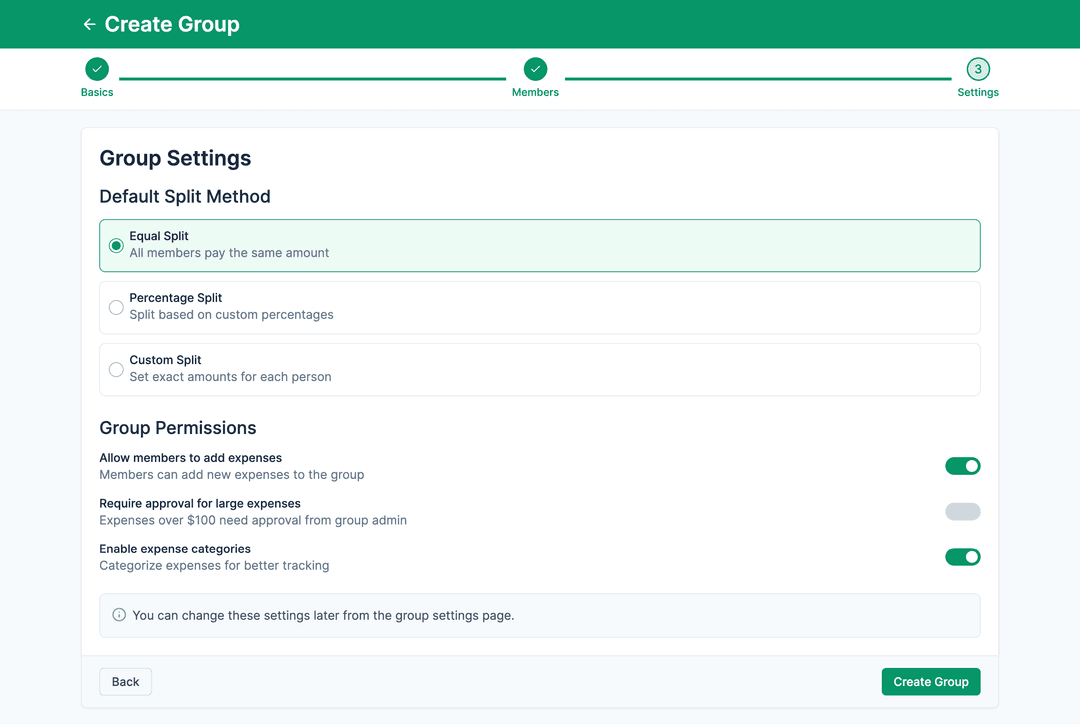Click the info icon in the notice banner

(119, 615)
